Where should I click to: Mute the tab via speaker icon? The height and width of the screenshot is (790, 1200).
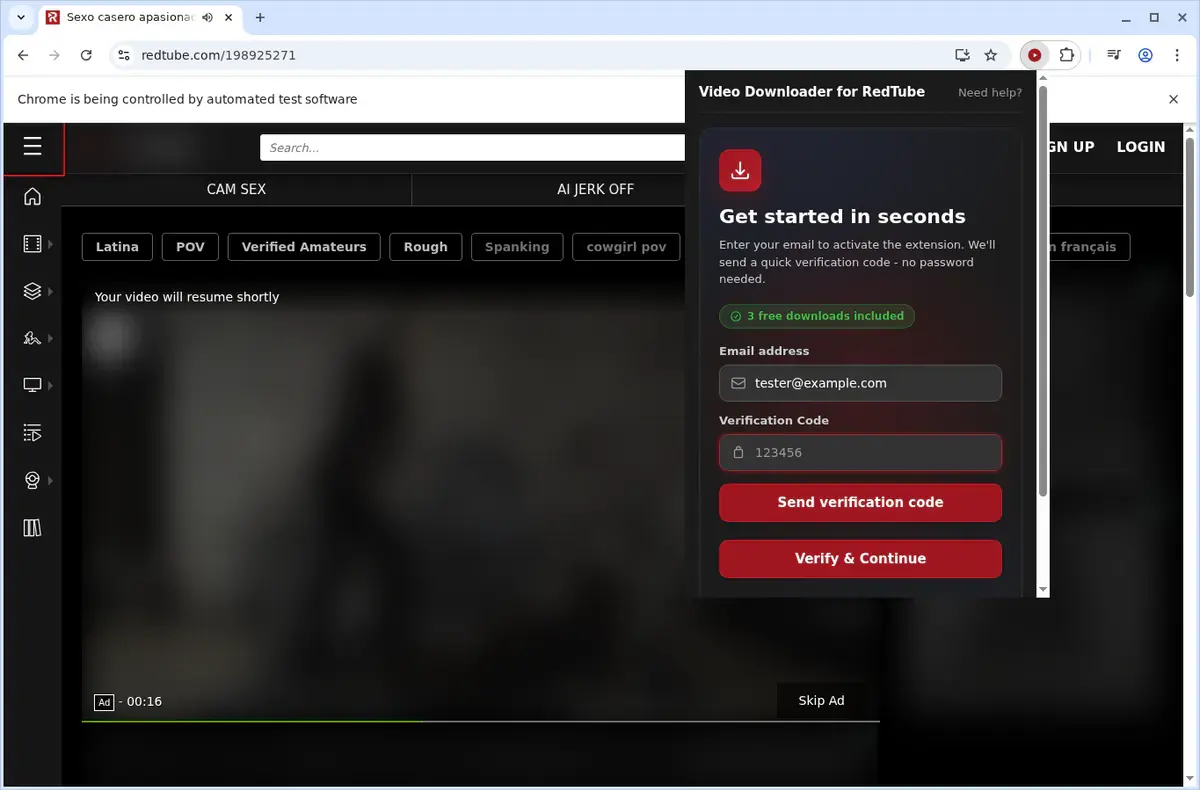coord(206,17)
